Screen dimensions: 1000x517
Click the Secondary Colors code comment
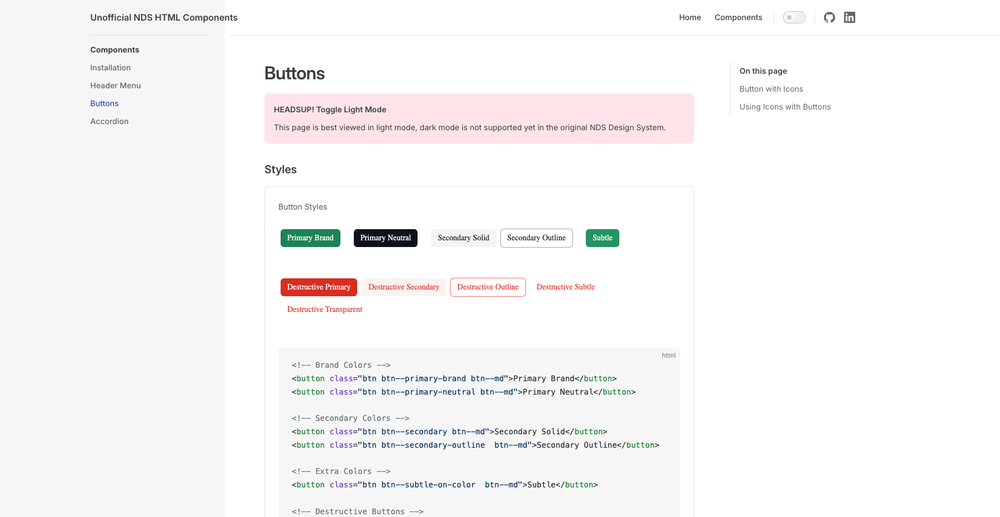(351, 418)
